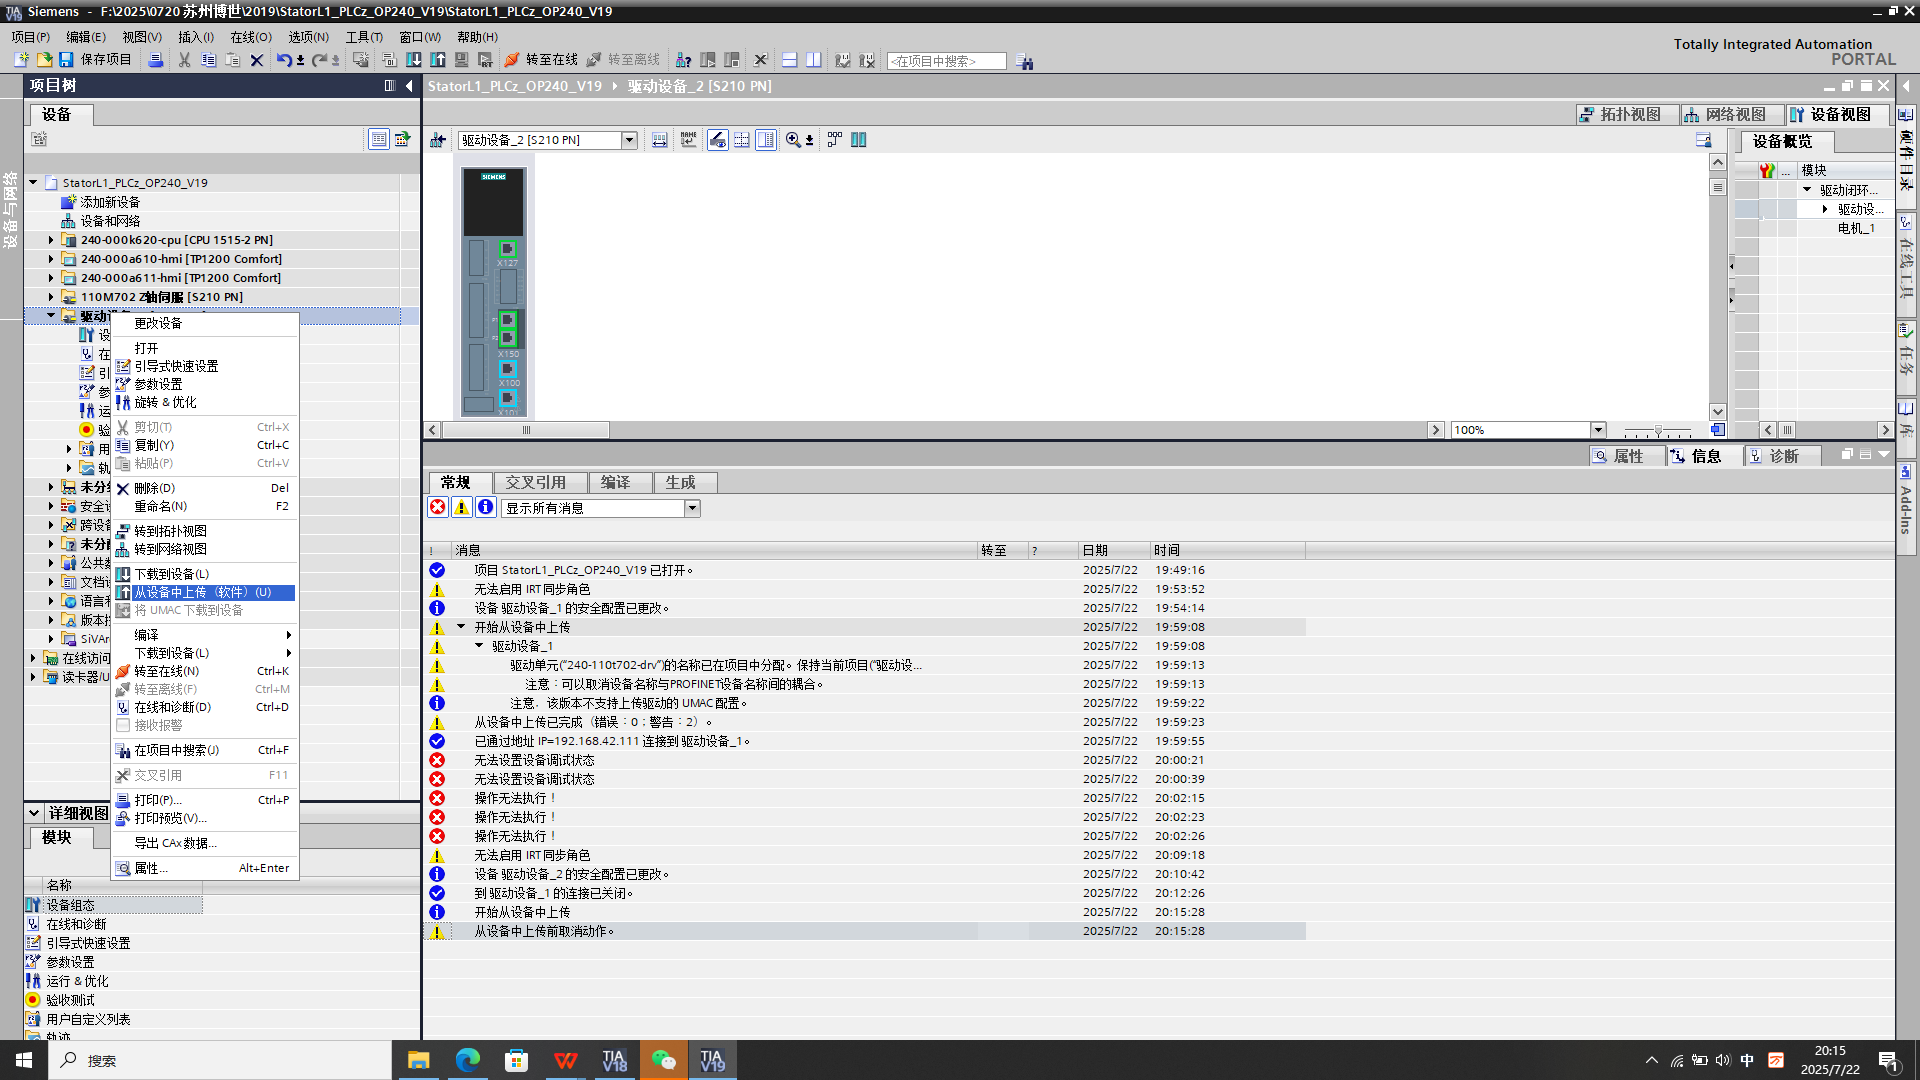
Task: Click 设备和网络 in project tree
Action: pos(110,221)
